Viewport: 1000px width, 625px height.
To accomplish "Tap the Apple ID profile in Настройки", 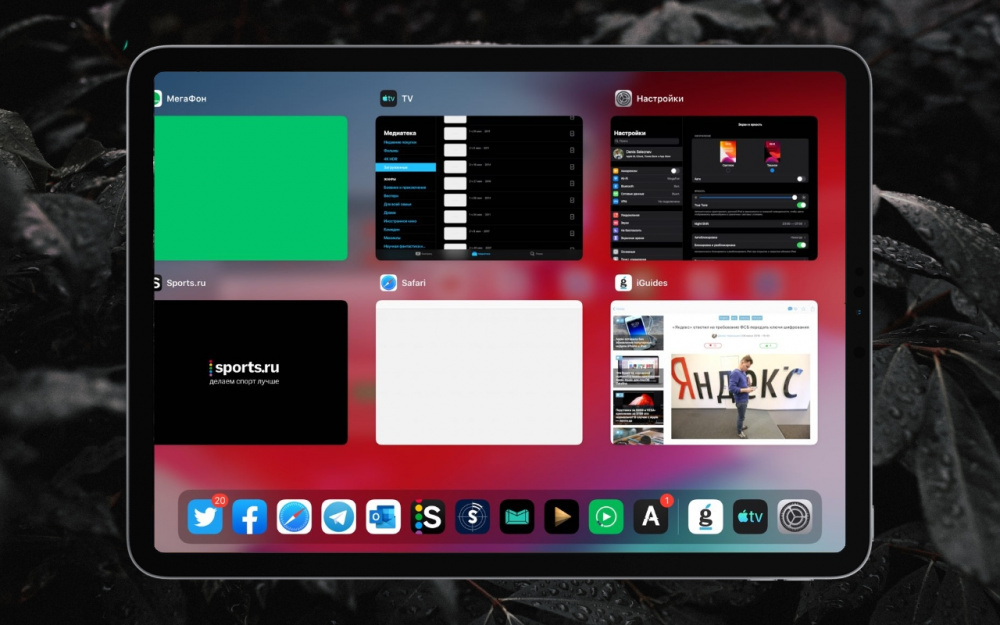I will tap(646, 153).
